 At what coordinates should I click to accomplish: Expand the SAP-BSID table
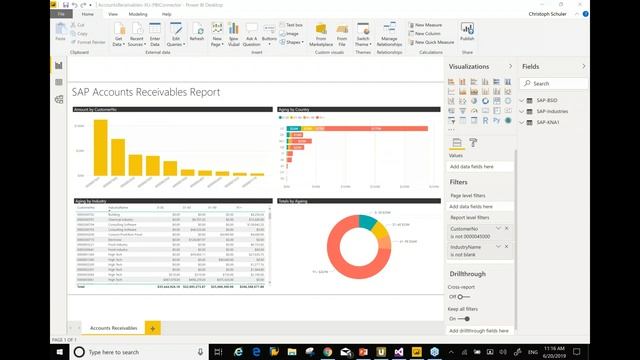[x=522, y=100]
